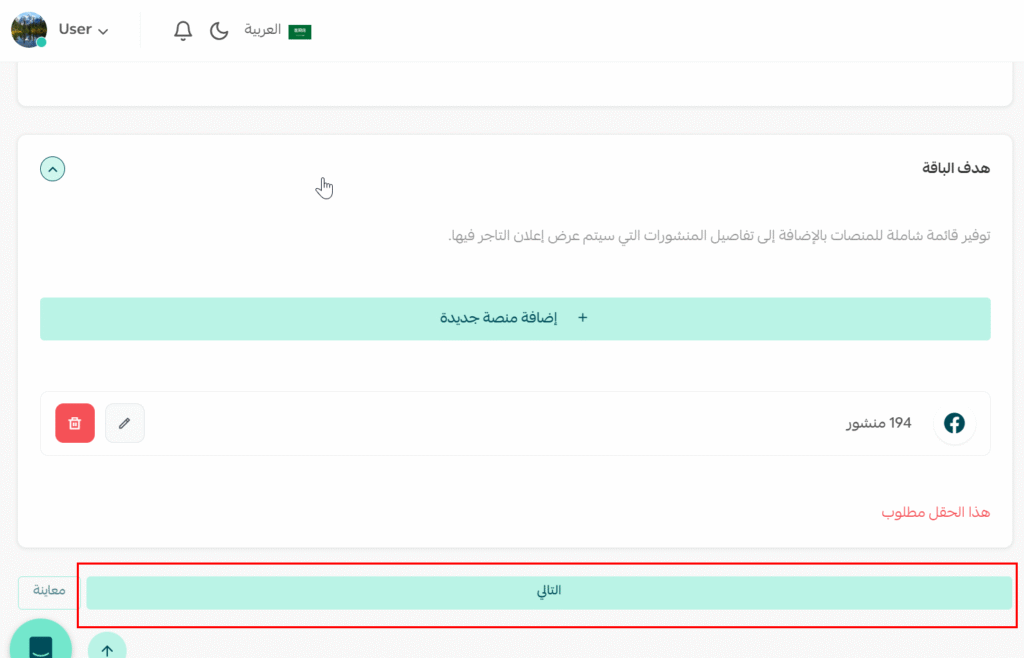1024x658 pixels.
Task: Edit the Facebook entry with pencil icon
Action: 125,423
